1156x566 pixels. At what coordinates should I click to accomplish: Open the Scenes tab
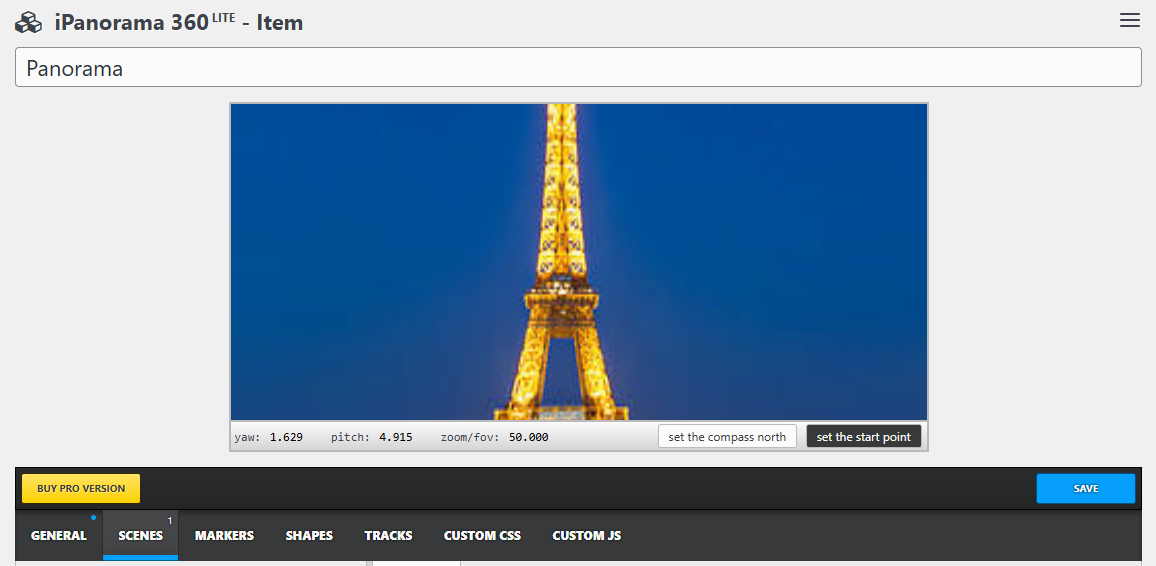click(141, 536)
